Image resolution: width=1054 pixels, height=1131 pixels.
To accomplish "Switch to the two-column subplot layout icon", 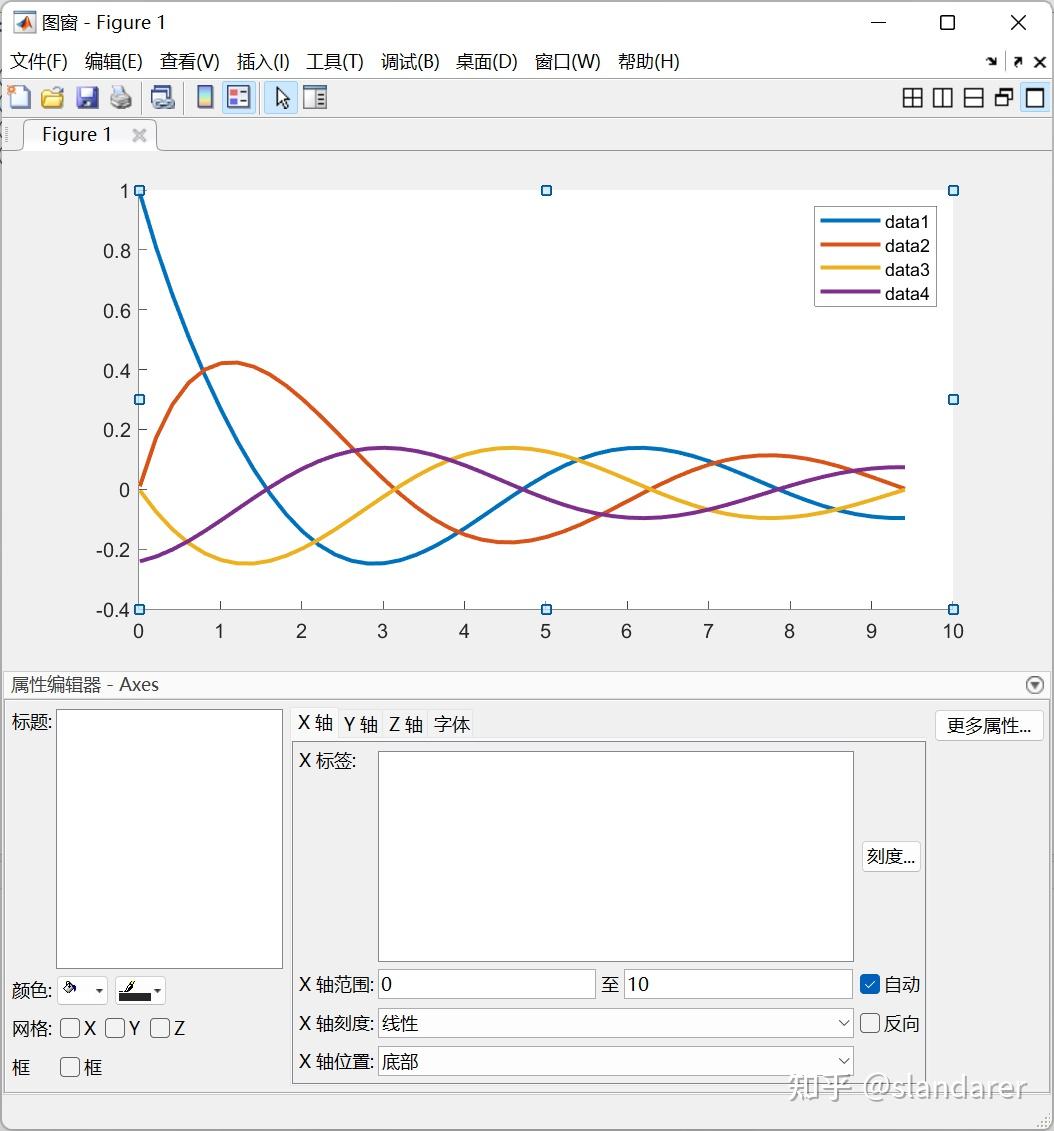I will coord(941,97).
